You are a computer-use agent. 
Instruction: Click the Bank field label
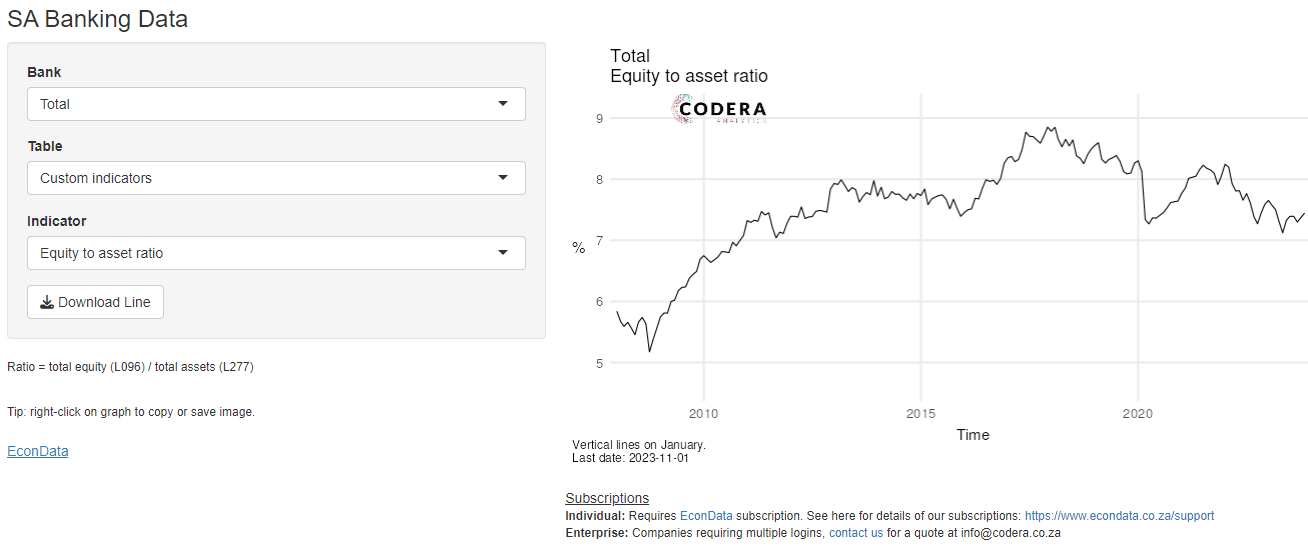coord(44,72)
